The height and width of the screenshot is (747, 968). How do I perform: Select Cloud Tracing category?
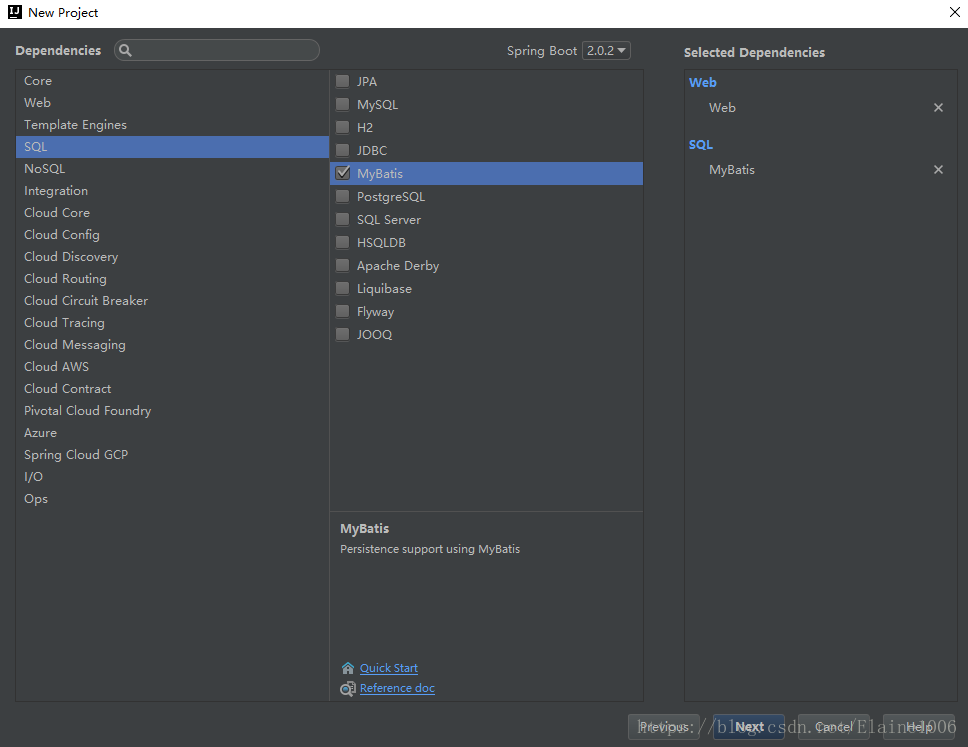(172, 323)
